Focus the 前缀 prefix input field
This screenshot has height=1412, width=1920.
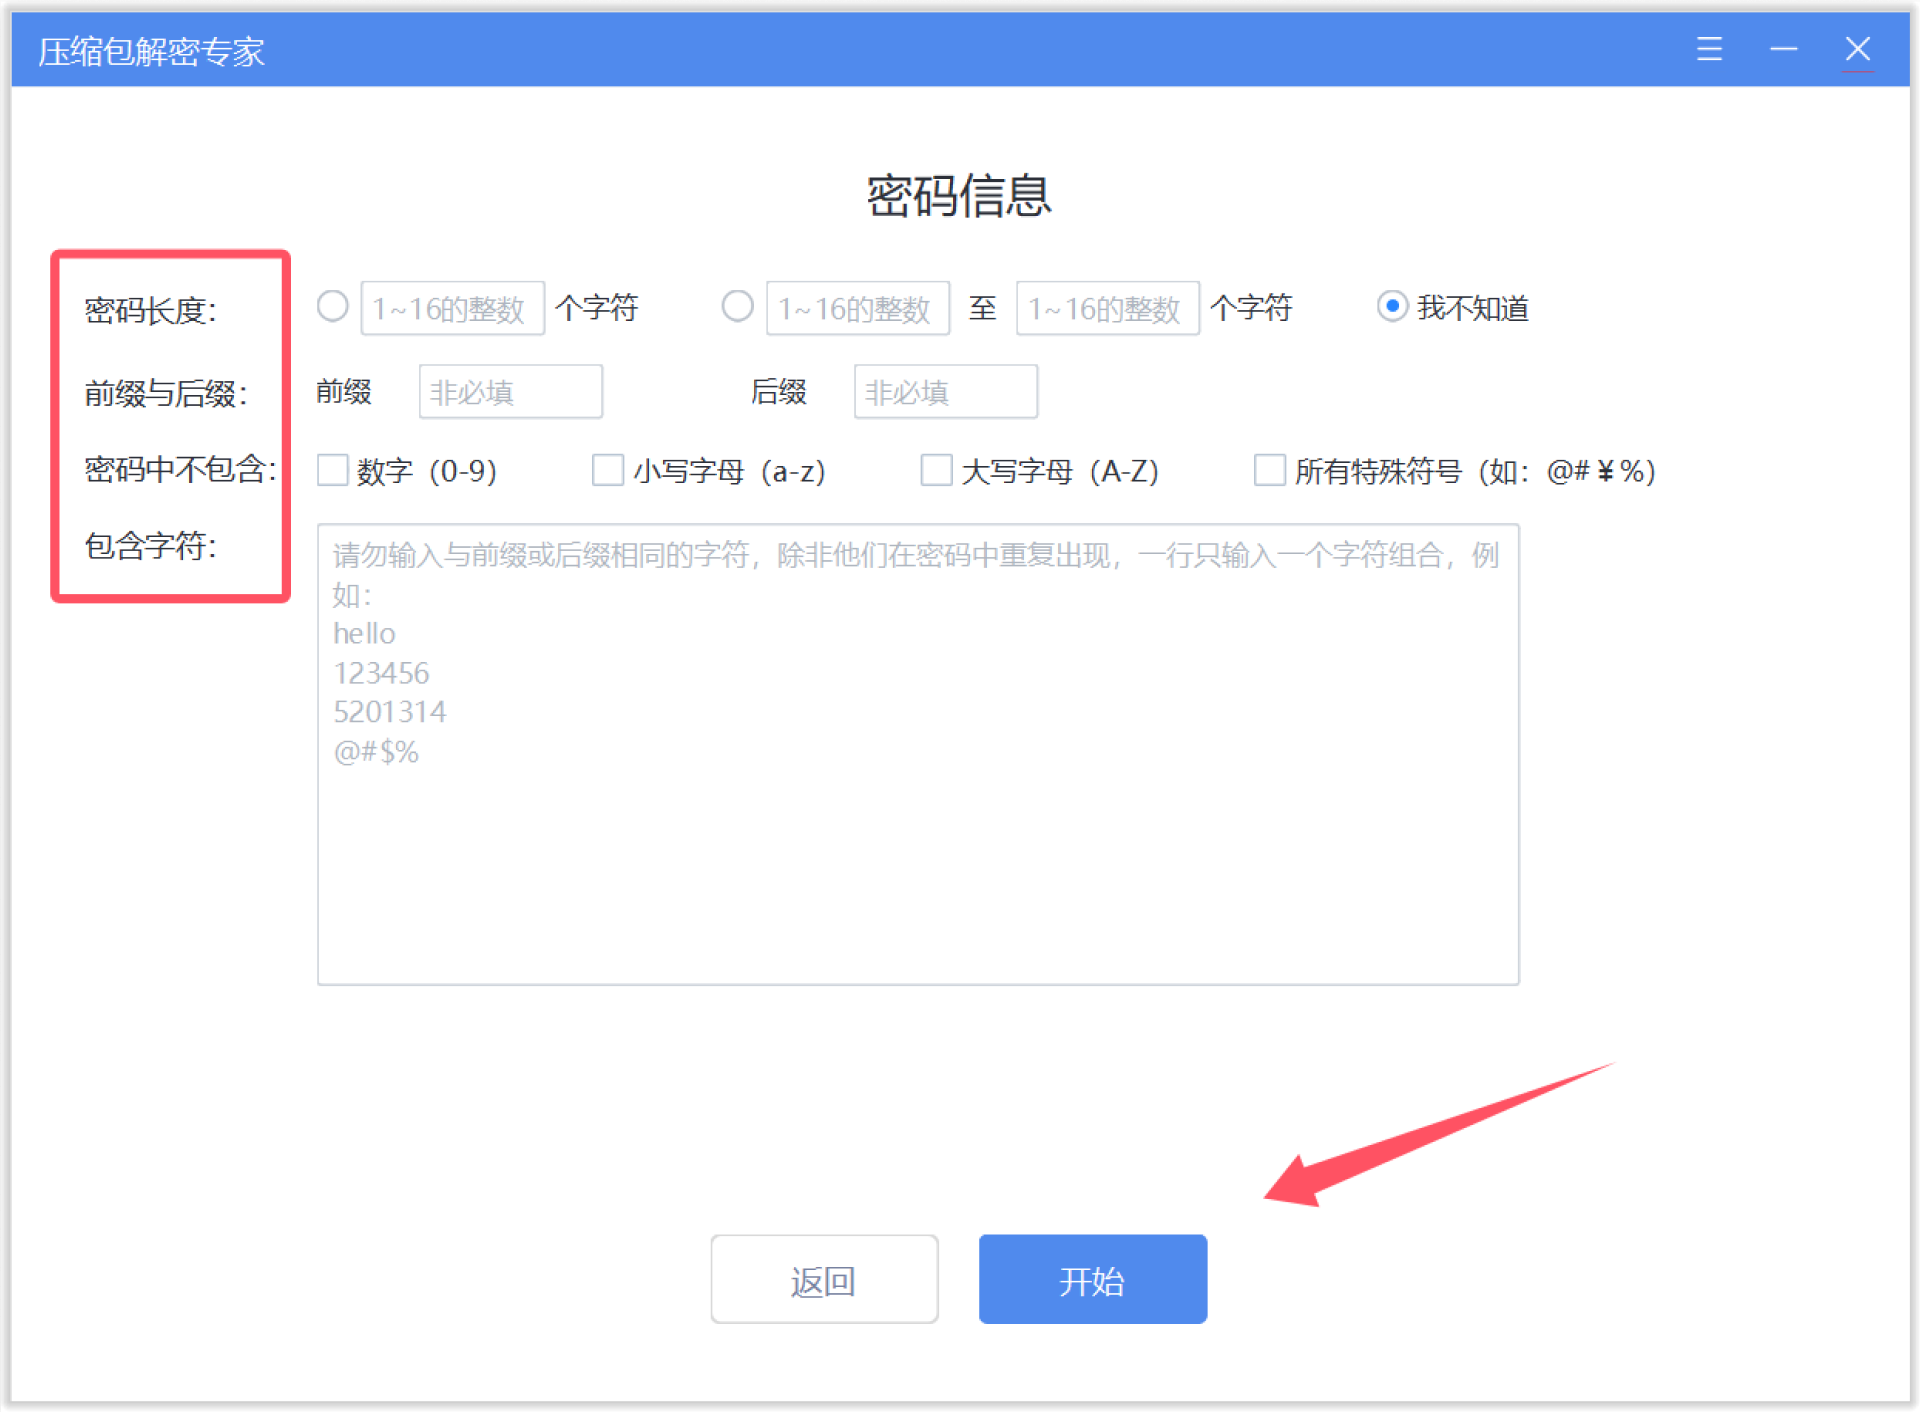510,392
